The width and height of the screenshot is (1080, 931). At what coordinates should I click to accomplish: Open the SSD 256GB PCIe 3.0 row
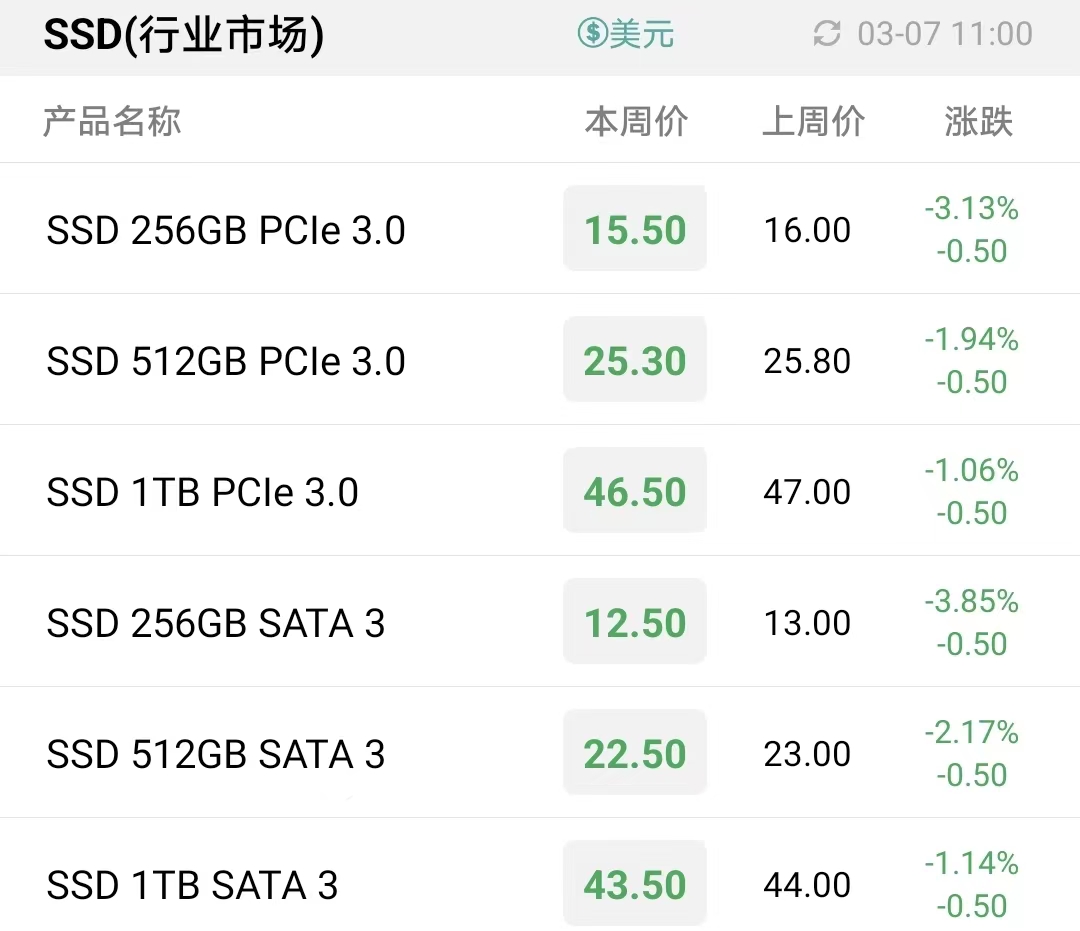pos(540,229)
